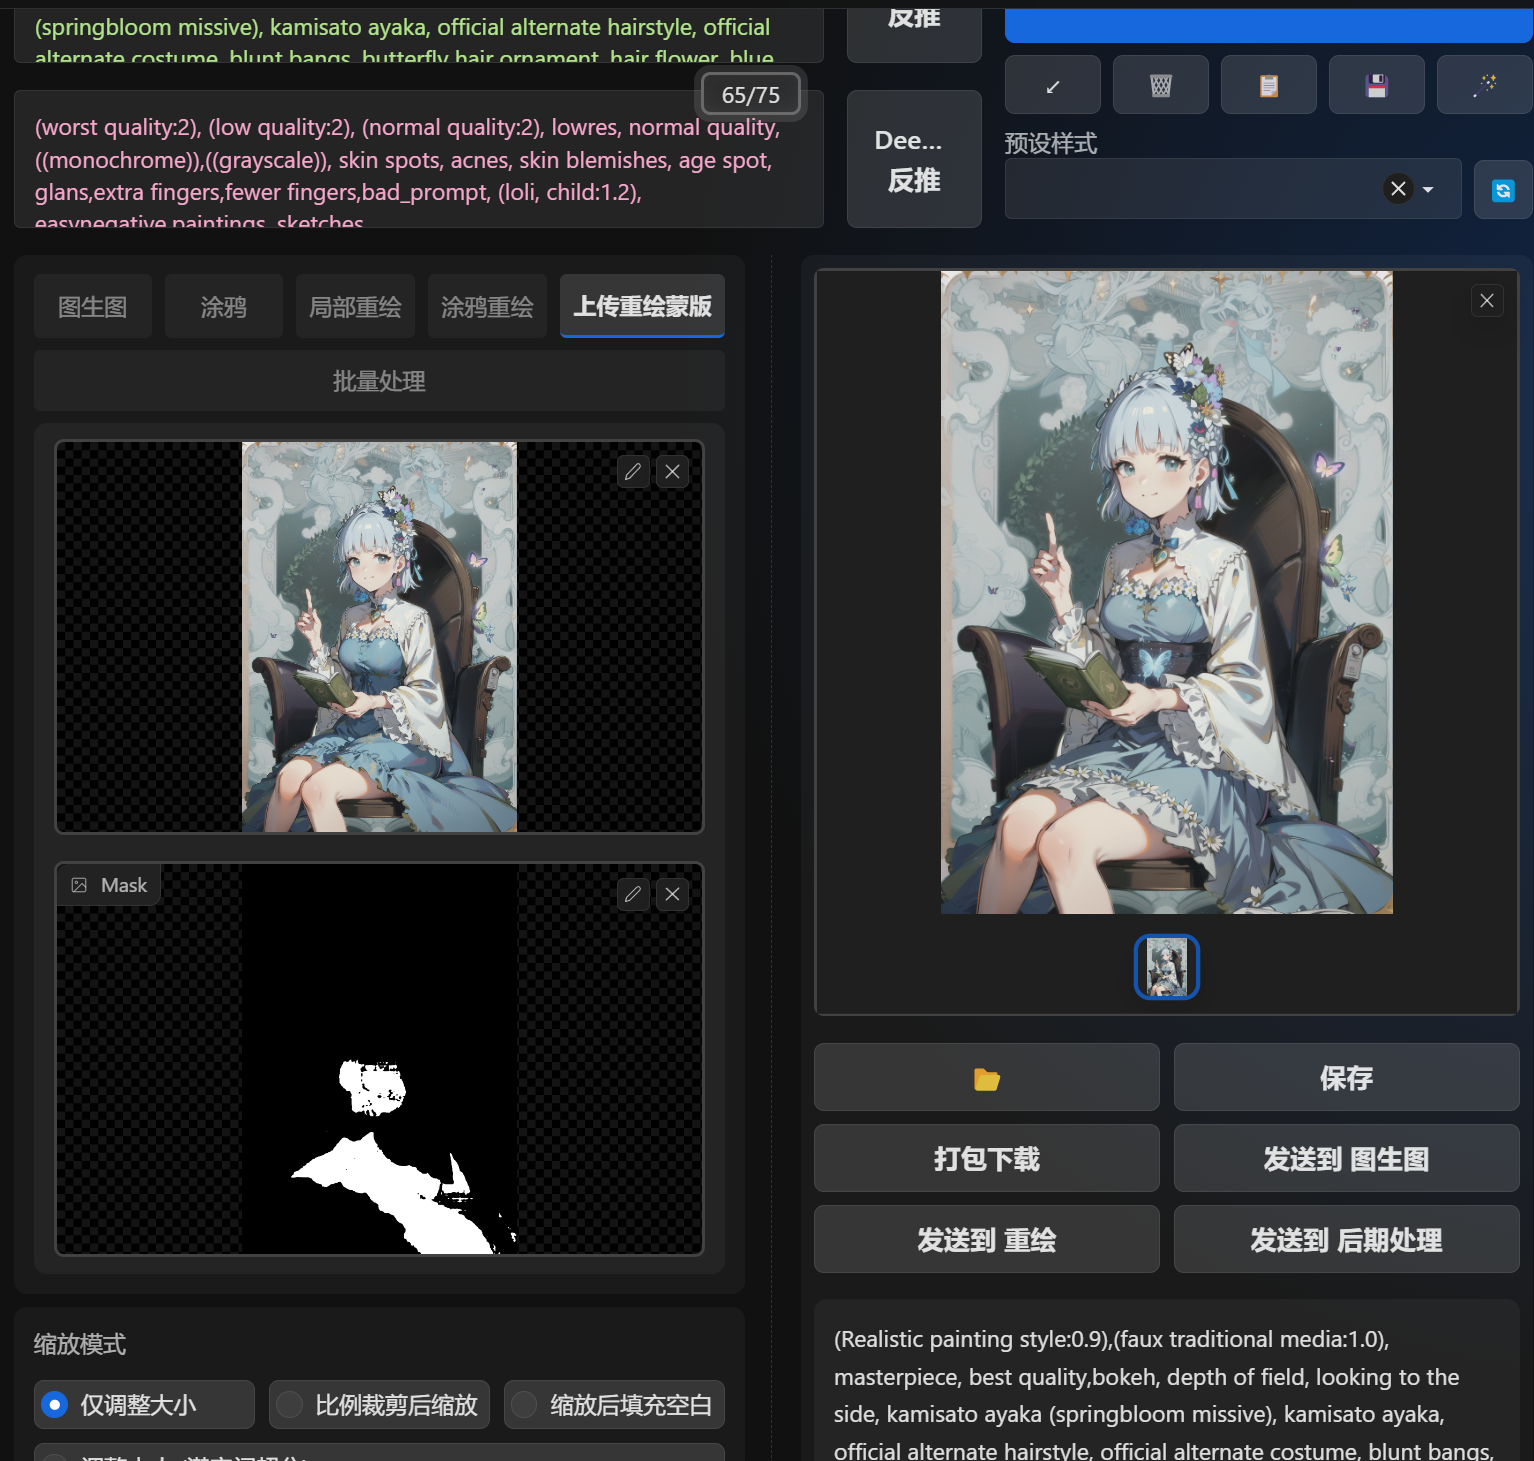
Task: Edit the uploaded source image with pencil icon
Action: (x=633, y=471)
